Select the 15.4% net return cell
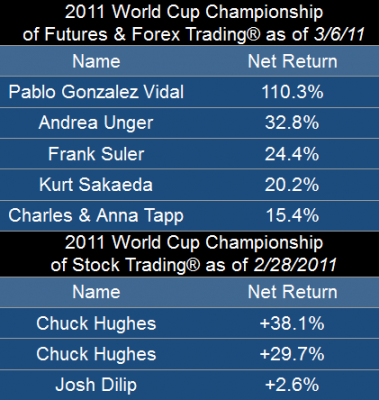The image size is (379, 400). click(292, 216)
